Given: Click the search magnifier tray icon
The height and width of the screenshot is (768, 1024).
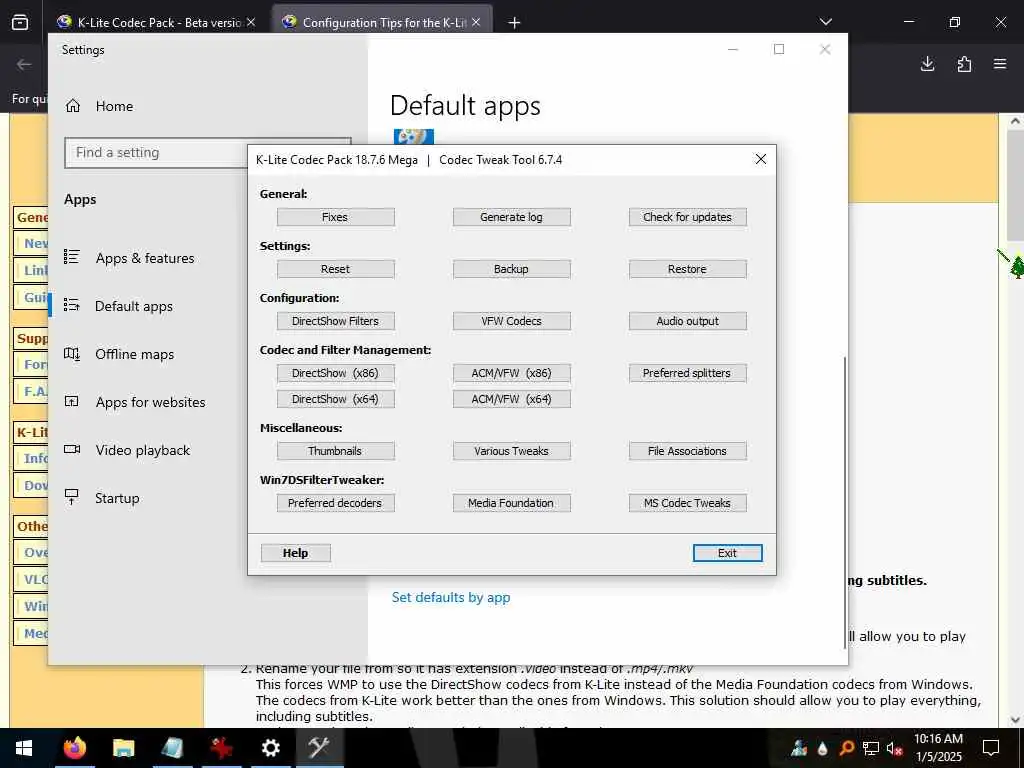Looking at the screenshot, I should pyautogui.click(x=847, y=749).
